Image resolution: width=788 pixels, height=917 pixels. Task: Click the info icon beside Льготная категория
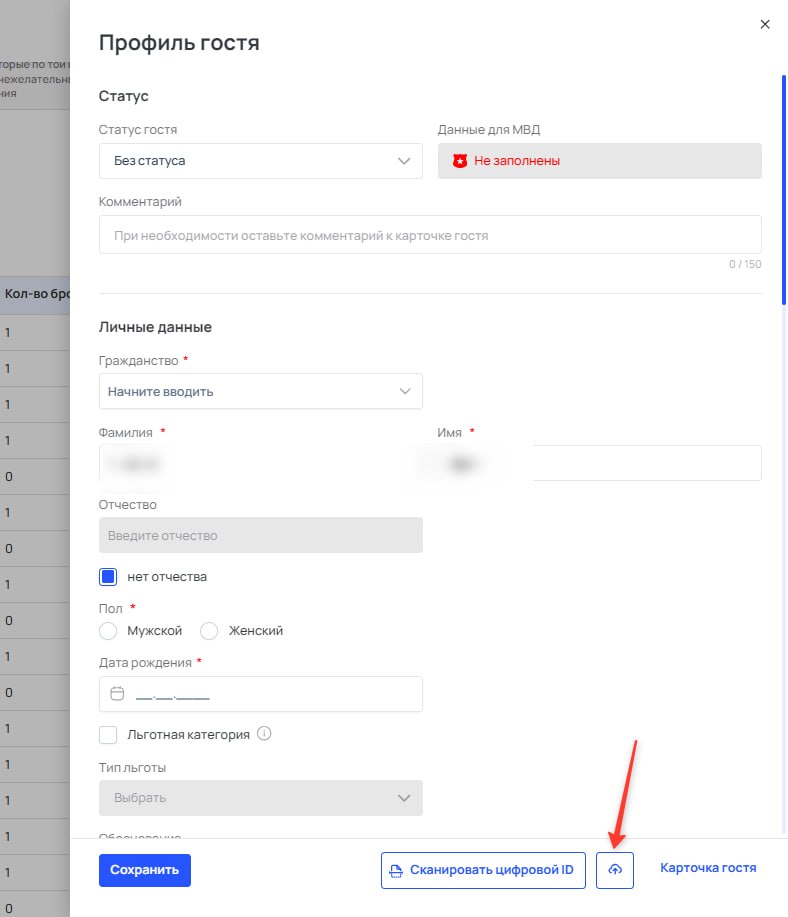click(264, 733)
